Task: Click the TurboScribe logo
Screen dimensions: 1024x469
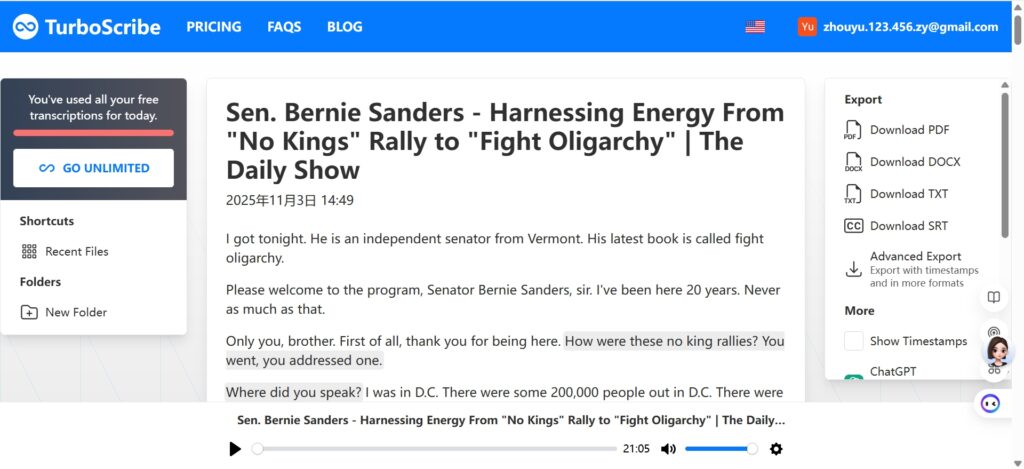Action: (x=86, y=27)
